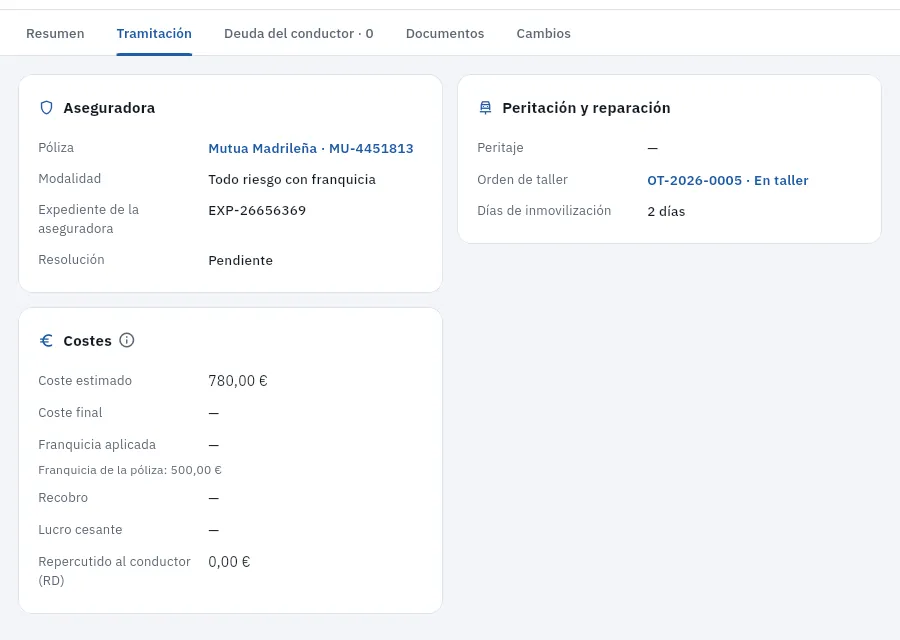Open workshop order OT-2026-0005 · En taller
This screenshot has width=900, height=640.
click(727, 181)
